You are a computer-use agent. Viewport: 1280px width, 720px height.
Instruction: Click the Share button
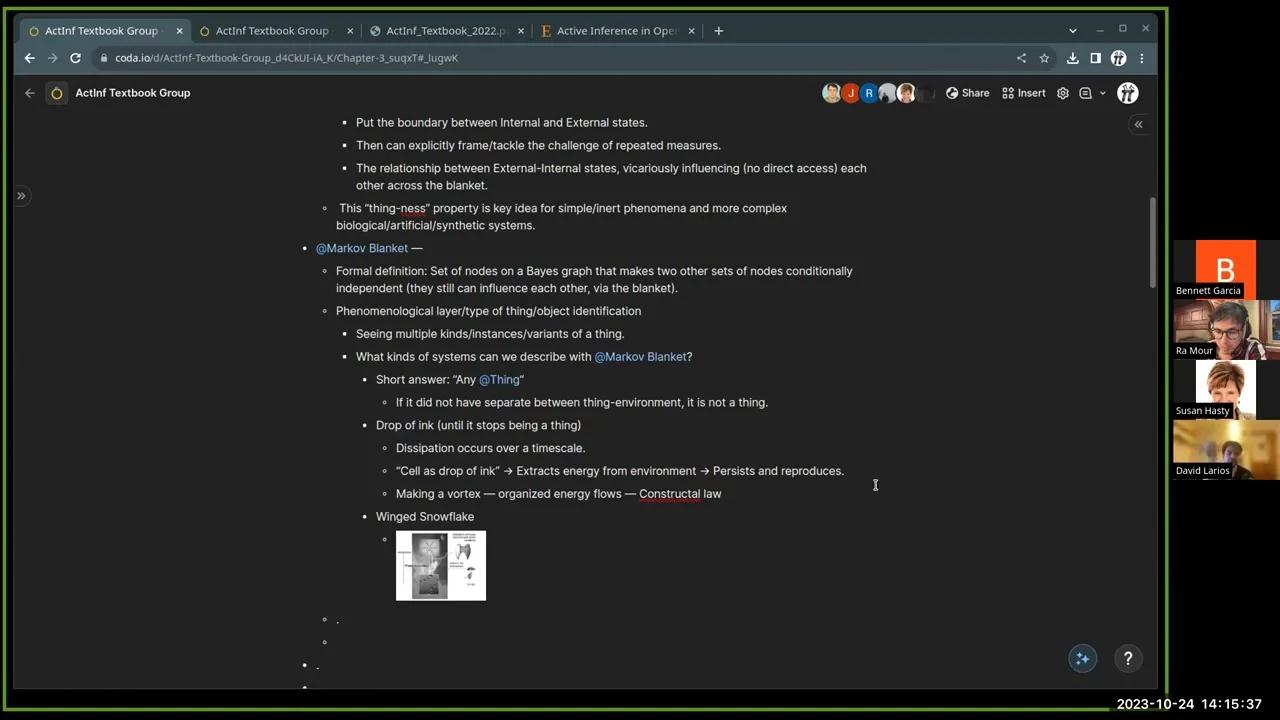click(967, 93)
